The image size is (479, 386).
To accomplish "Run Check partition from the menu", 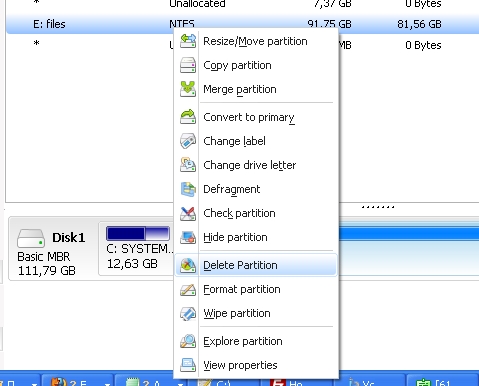I will point(256,213).
